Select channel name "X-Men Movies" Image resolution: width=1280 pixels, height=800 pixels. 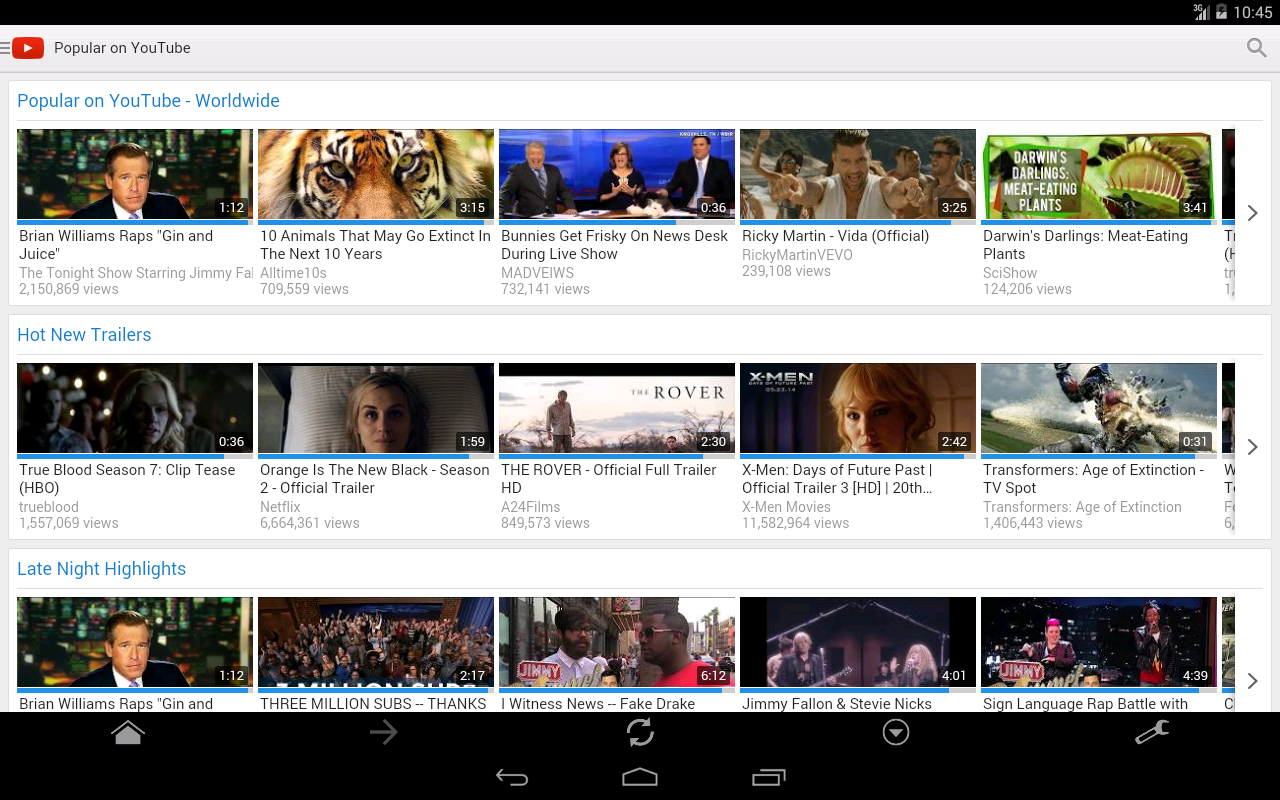[x=786, y=507]
